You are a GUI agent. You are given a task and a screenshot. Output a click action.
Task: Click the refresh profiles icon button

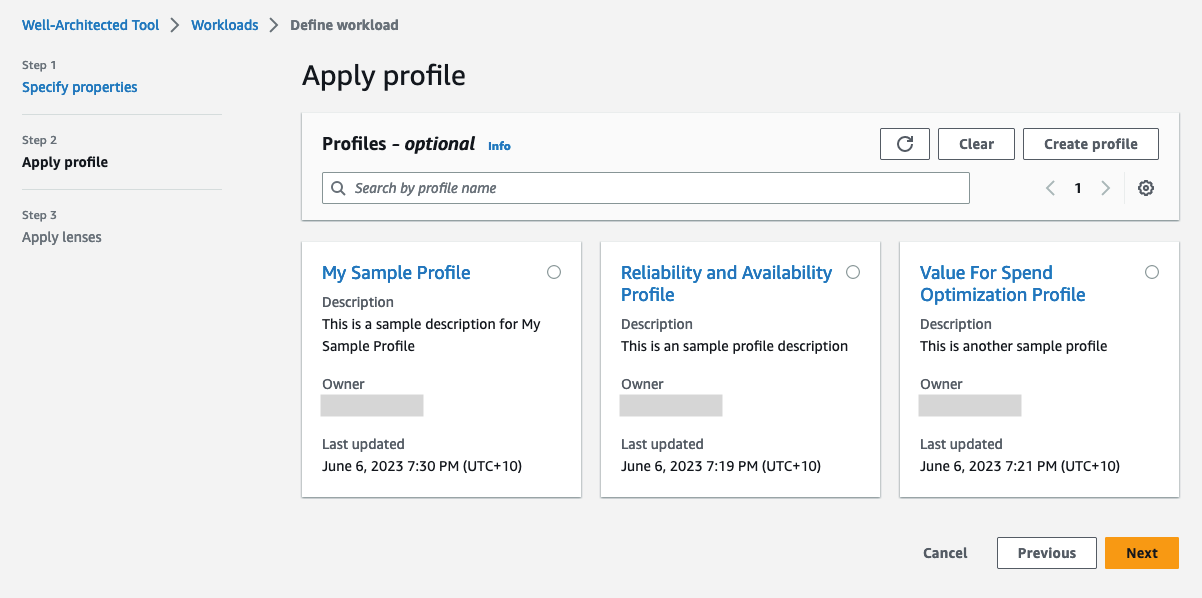point(905,144)
